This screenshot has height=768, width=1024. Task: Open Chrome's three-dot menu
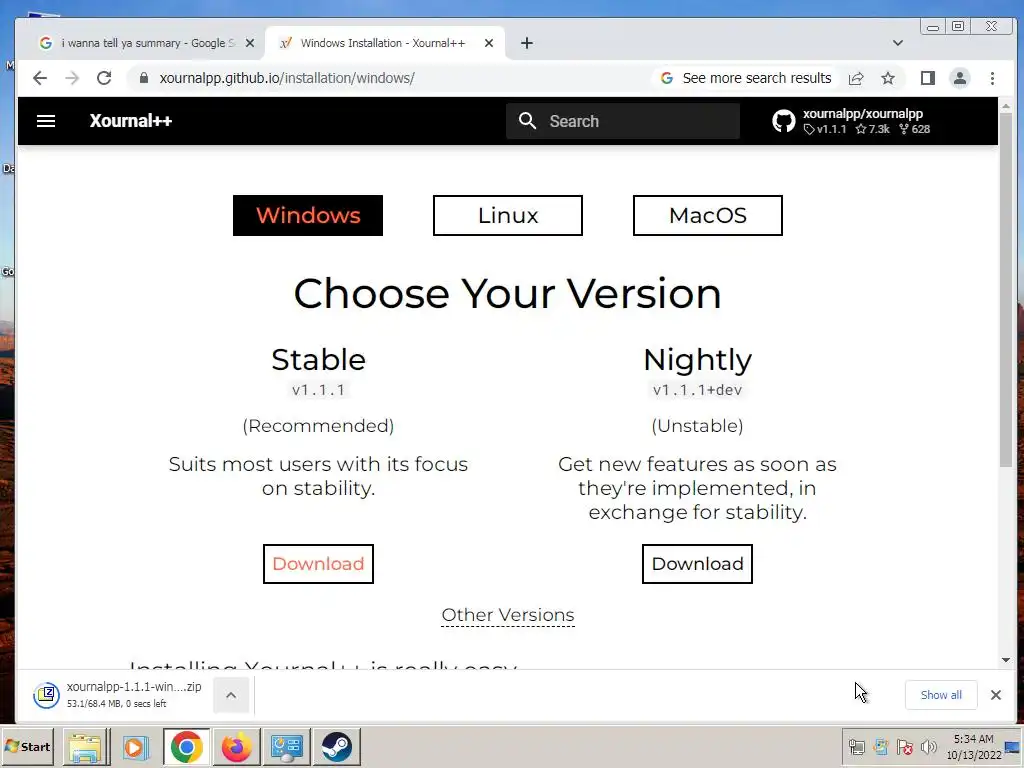992,78
